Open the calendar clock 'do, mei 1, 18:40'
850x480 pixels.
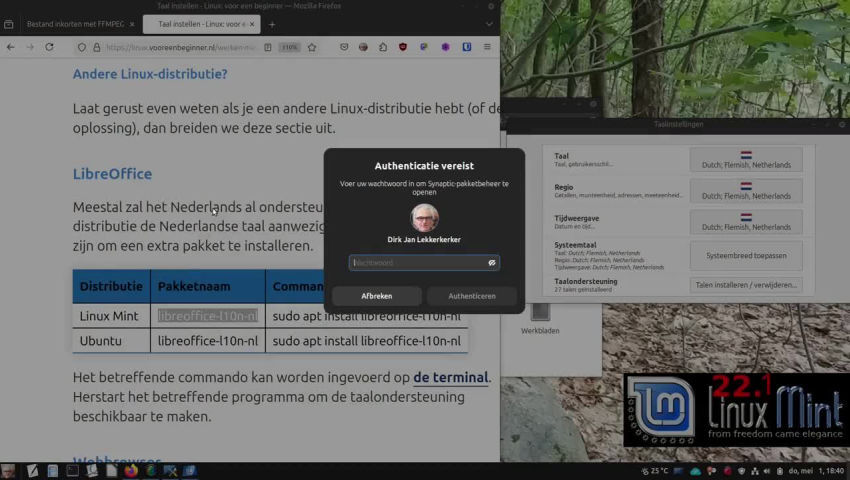[x=816, y=471]
